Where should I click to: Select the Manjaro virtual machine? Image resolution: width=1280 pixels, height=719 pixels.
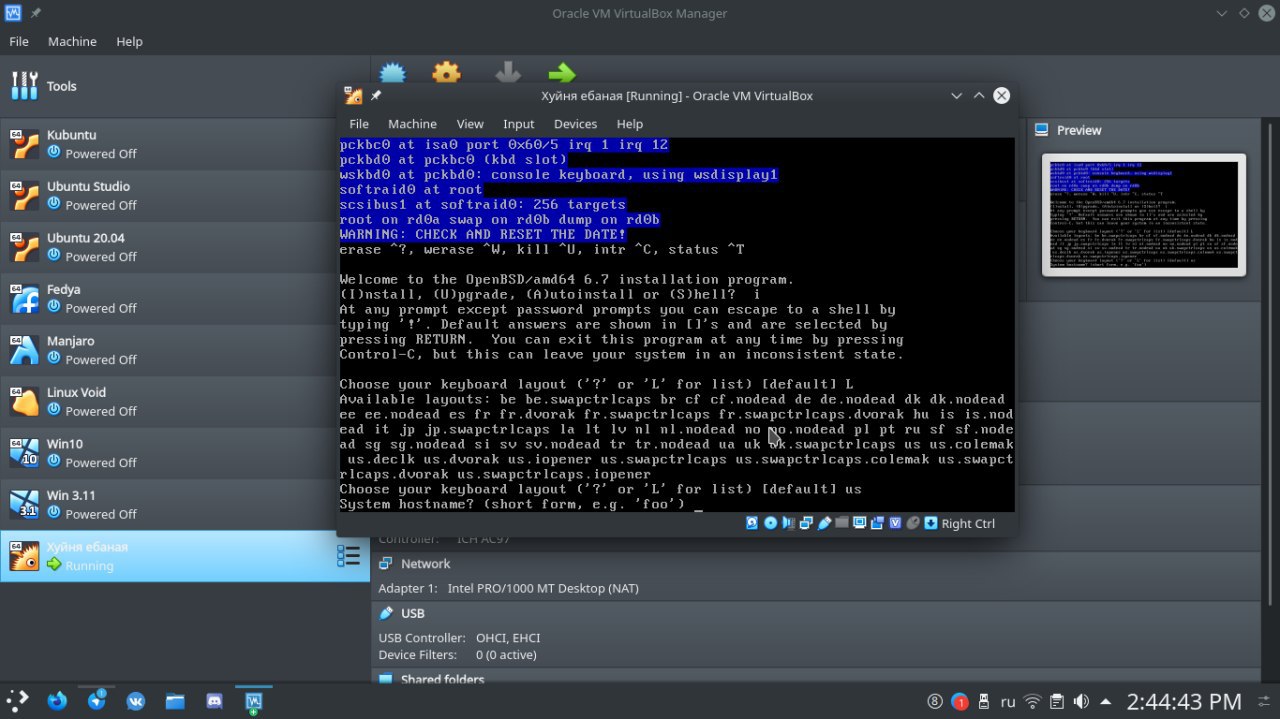(185, 350)
